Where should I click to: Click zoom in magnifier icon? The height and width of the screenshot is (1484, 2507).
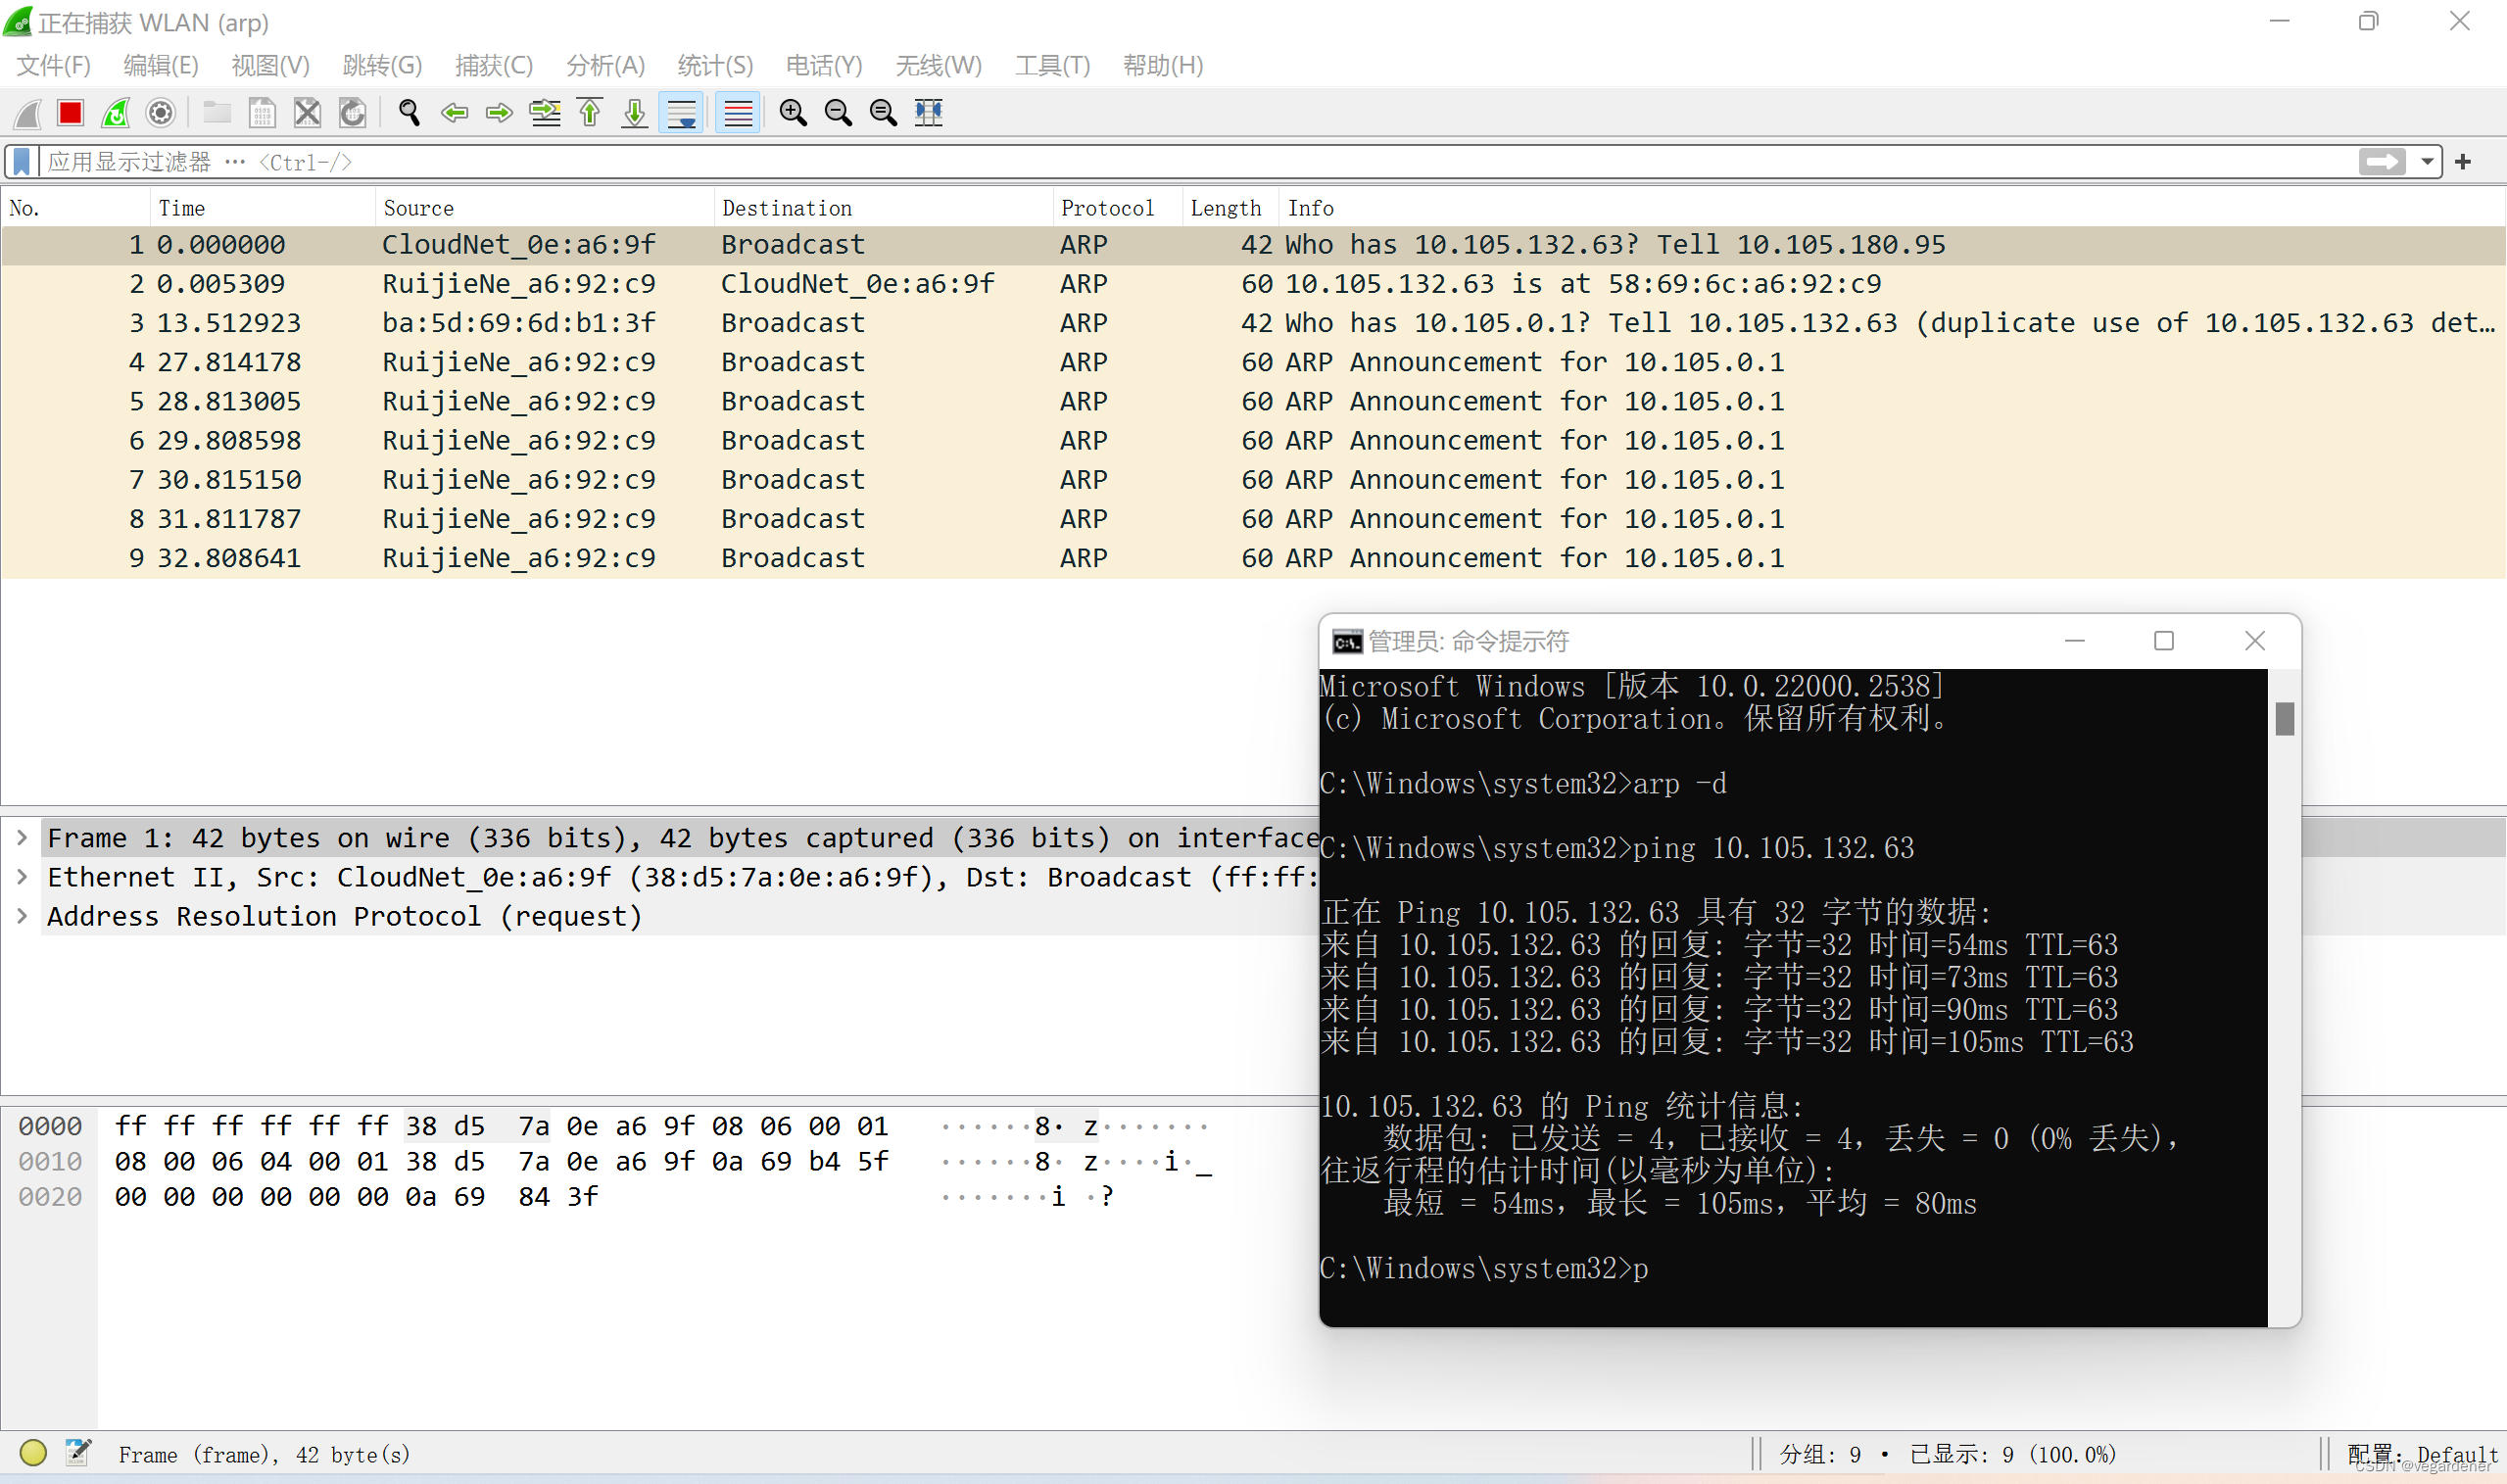tap(793, 113)
